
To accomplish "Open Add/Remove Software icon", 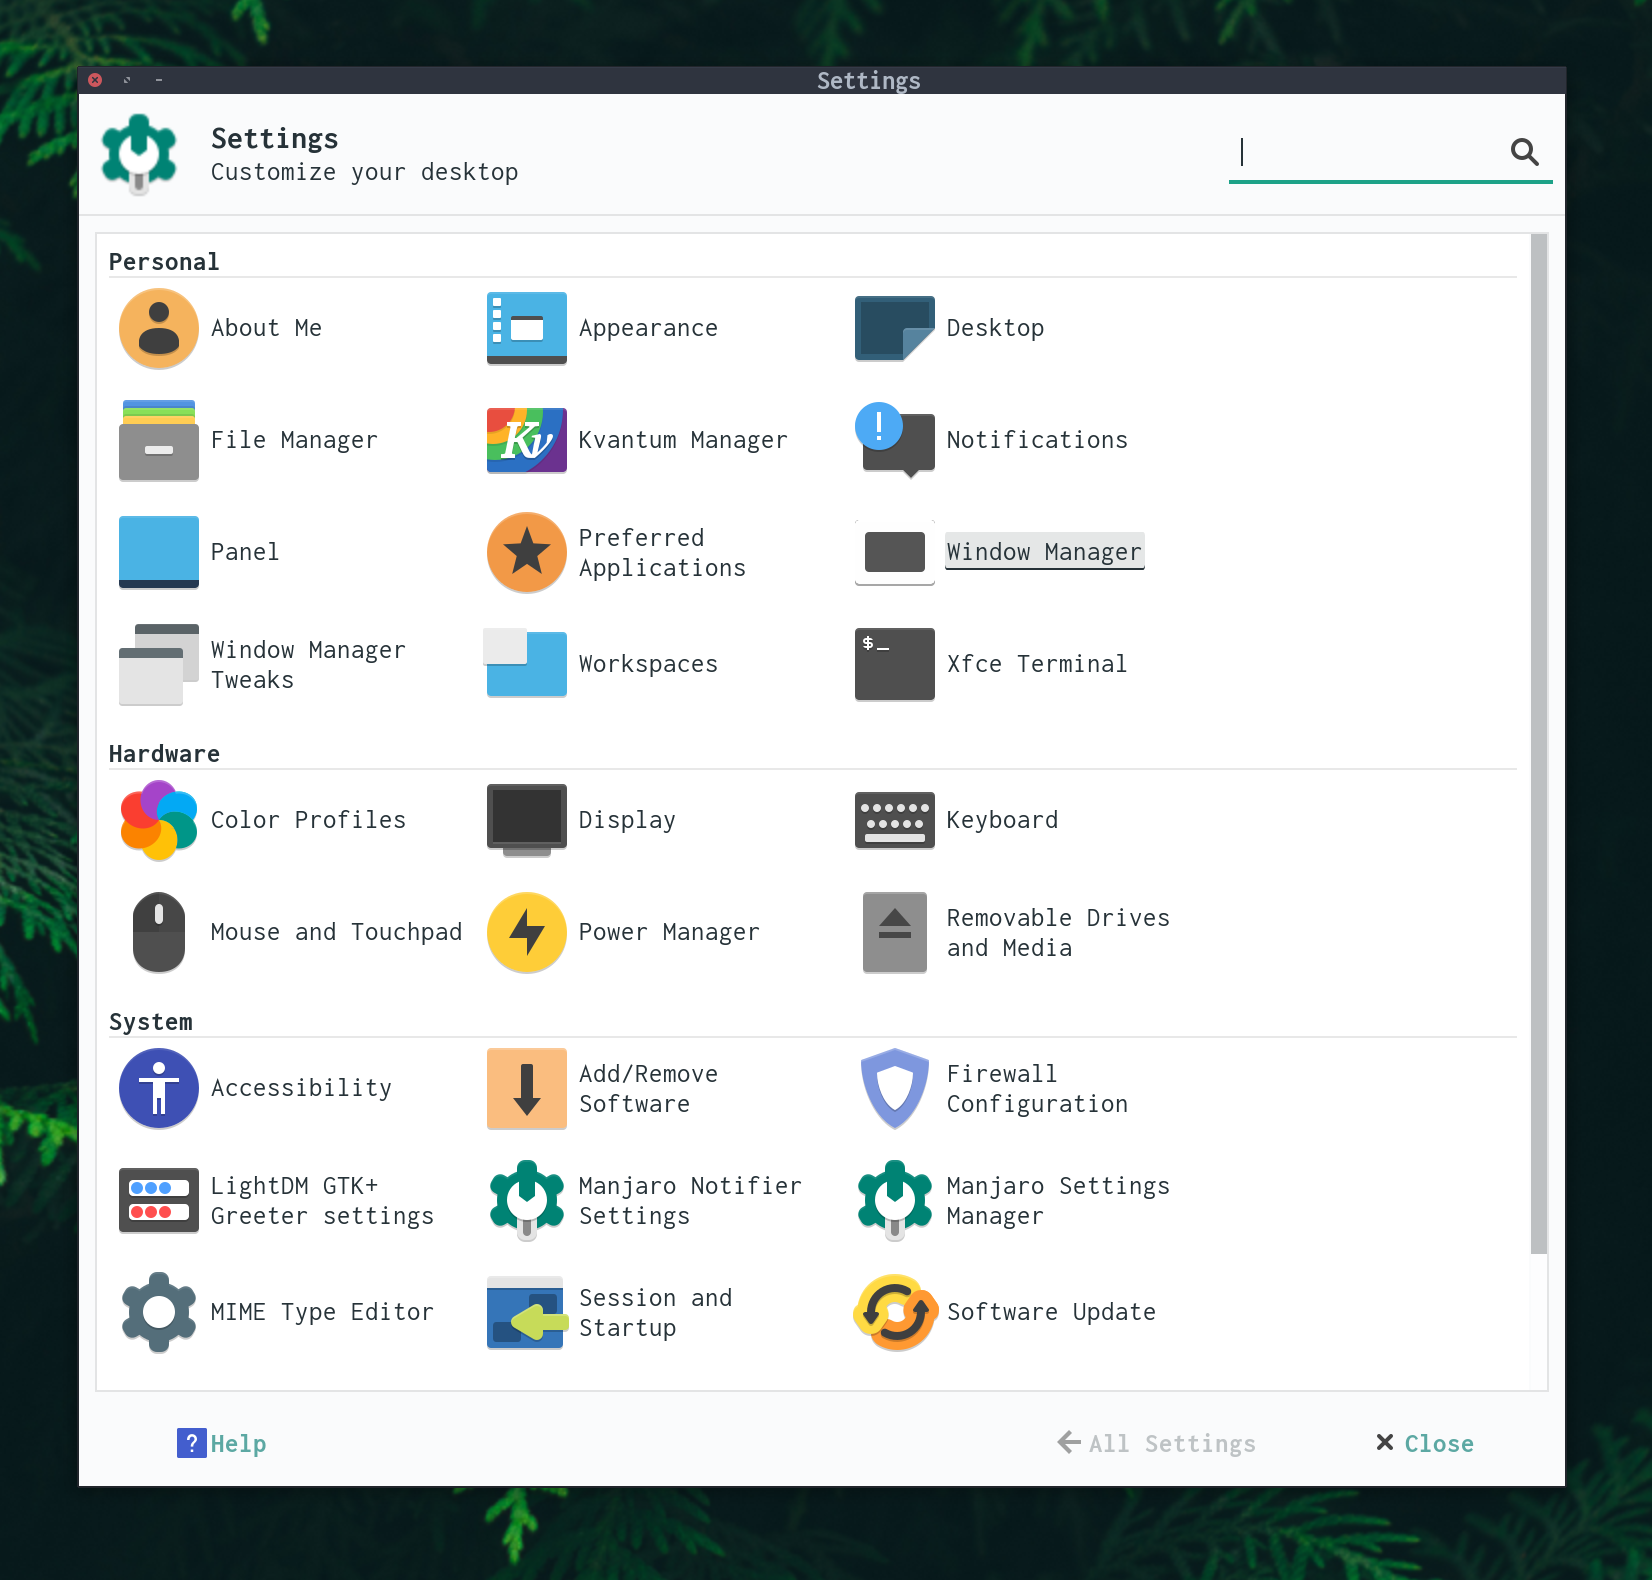I will pos(526,1088).
